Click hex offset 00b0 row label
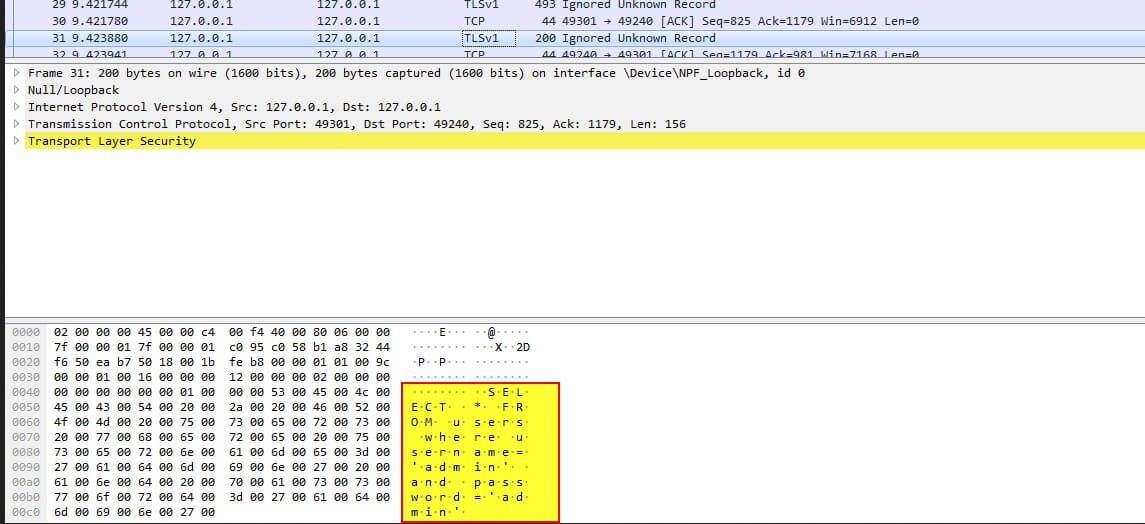Image resolution: width=1145 pixels, height=524 pixels. click(25, 497)
